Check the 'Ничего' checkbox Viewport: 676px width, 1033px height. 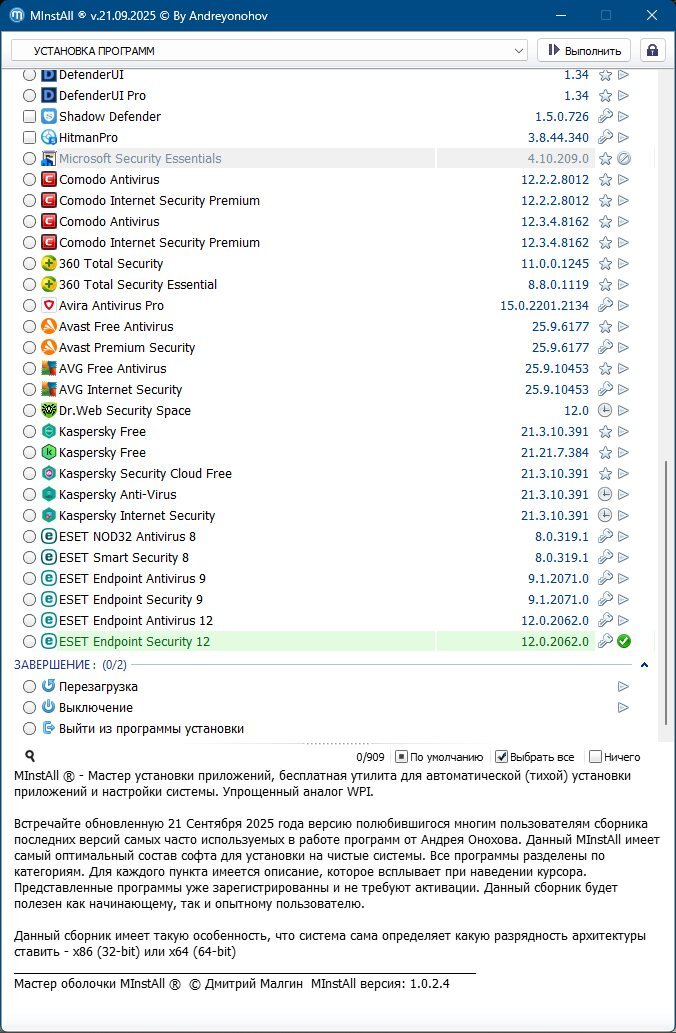coord(596,757)
